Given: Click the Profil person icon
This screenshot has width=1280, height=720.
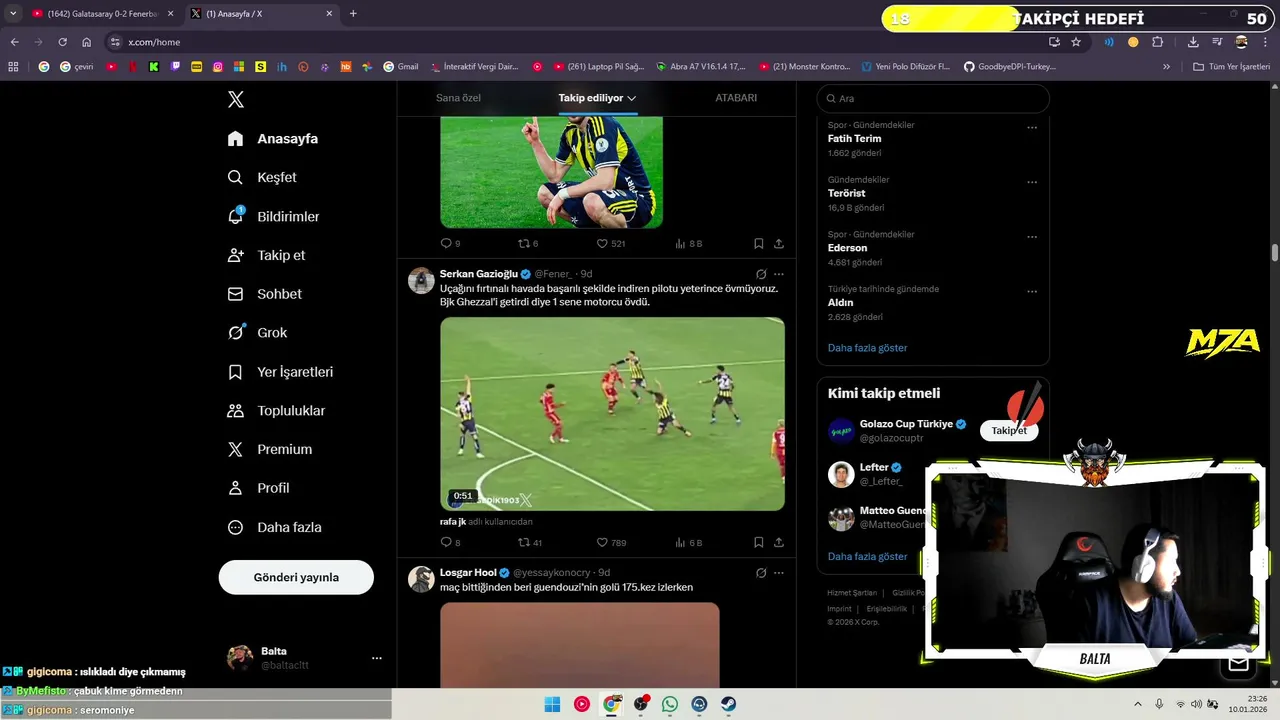Looking at the screenshot, I should pyautogui.click(x=236, y=488).
